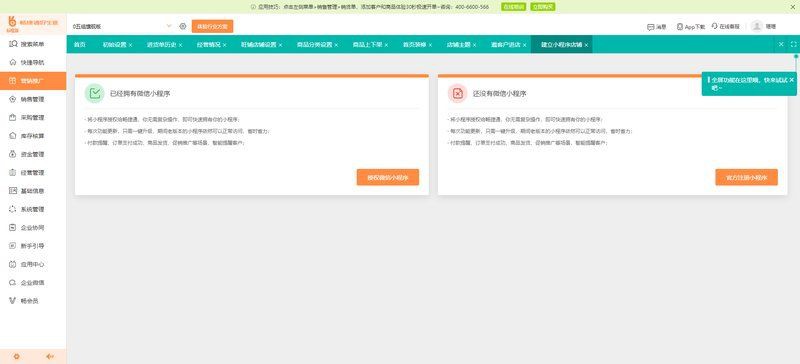Open 库存核算 in the sidebar

coord(33,136)
